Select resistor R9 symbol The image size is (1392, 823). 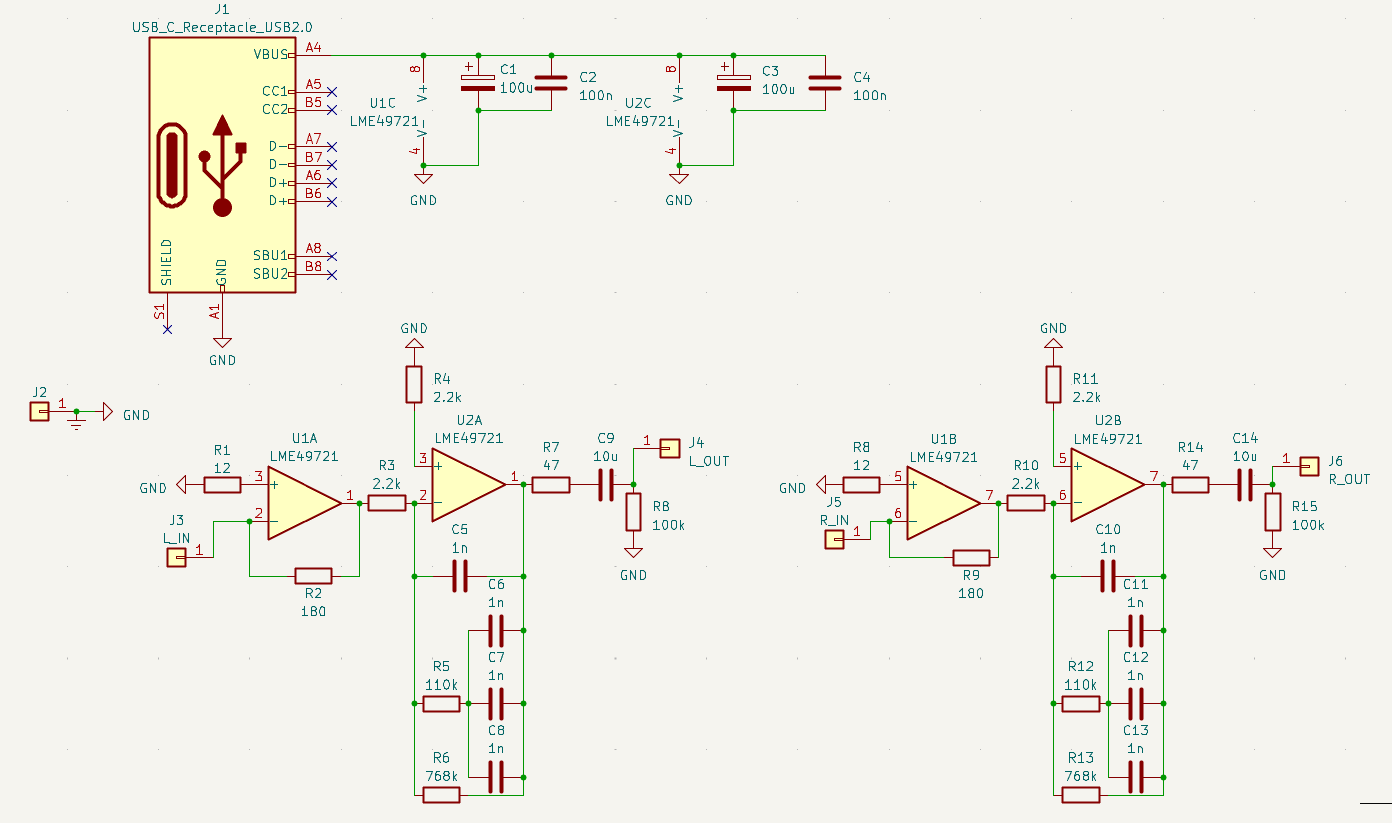coord(971,558)
